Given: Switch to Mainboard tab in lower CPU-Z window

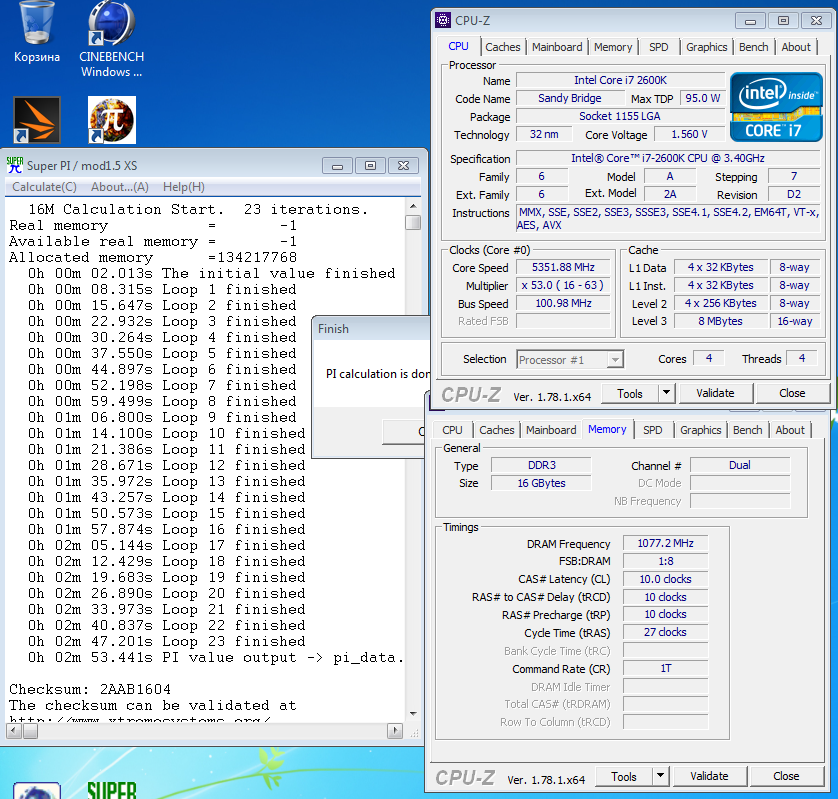Looking at the screenshot, I should pos(551,430).
